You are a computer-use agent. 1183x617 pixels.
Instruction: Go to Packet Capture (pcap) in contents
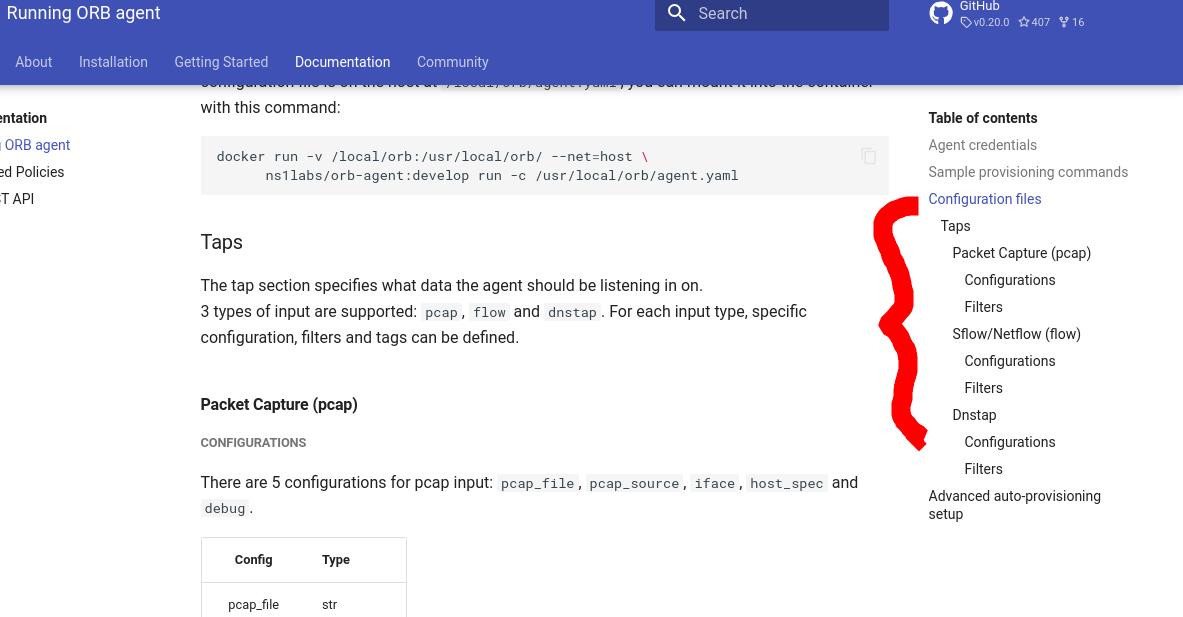click(x=1022, y=253)
